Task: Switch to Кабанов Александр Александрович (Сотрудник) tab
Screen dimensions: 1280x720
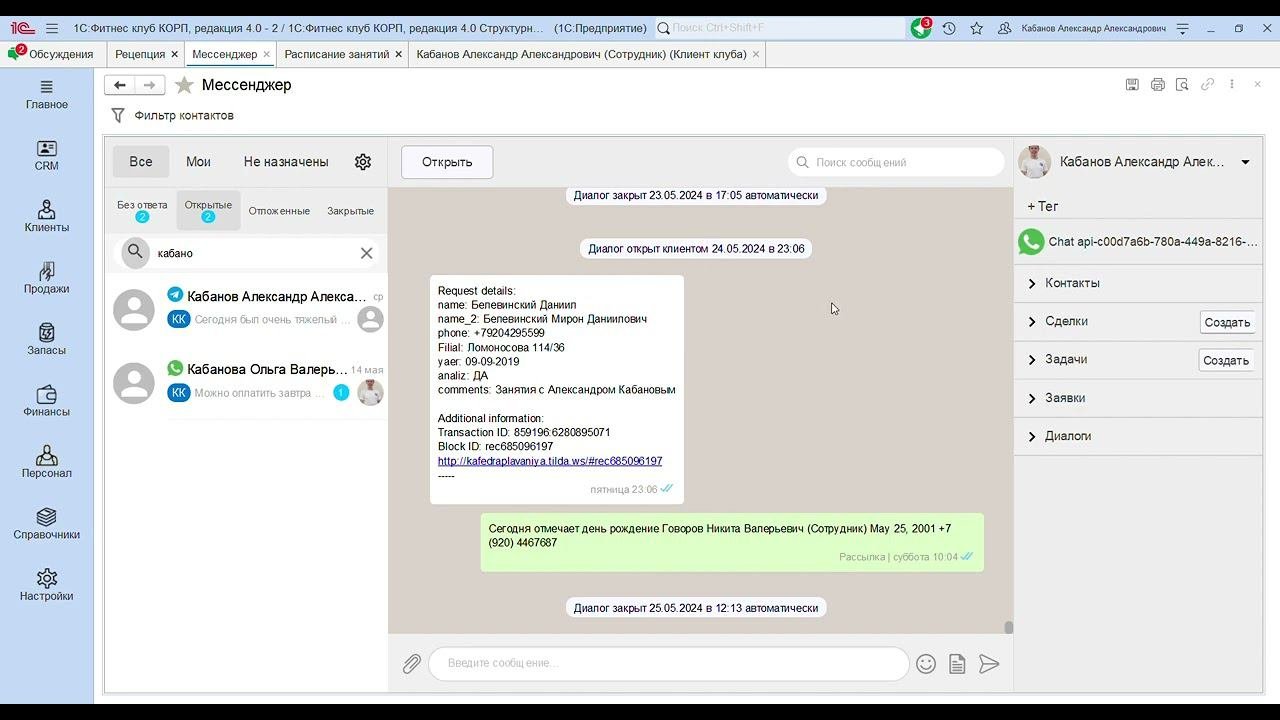Action: [581, 54]
